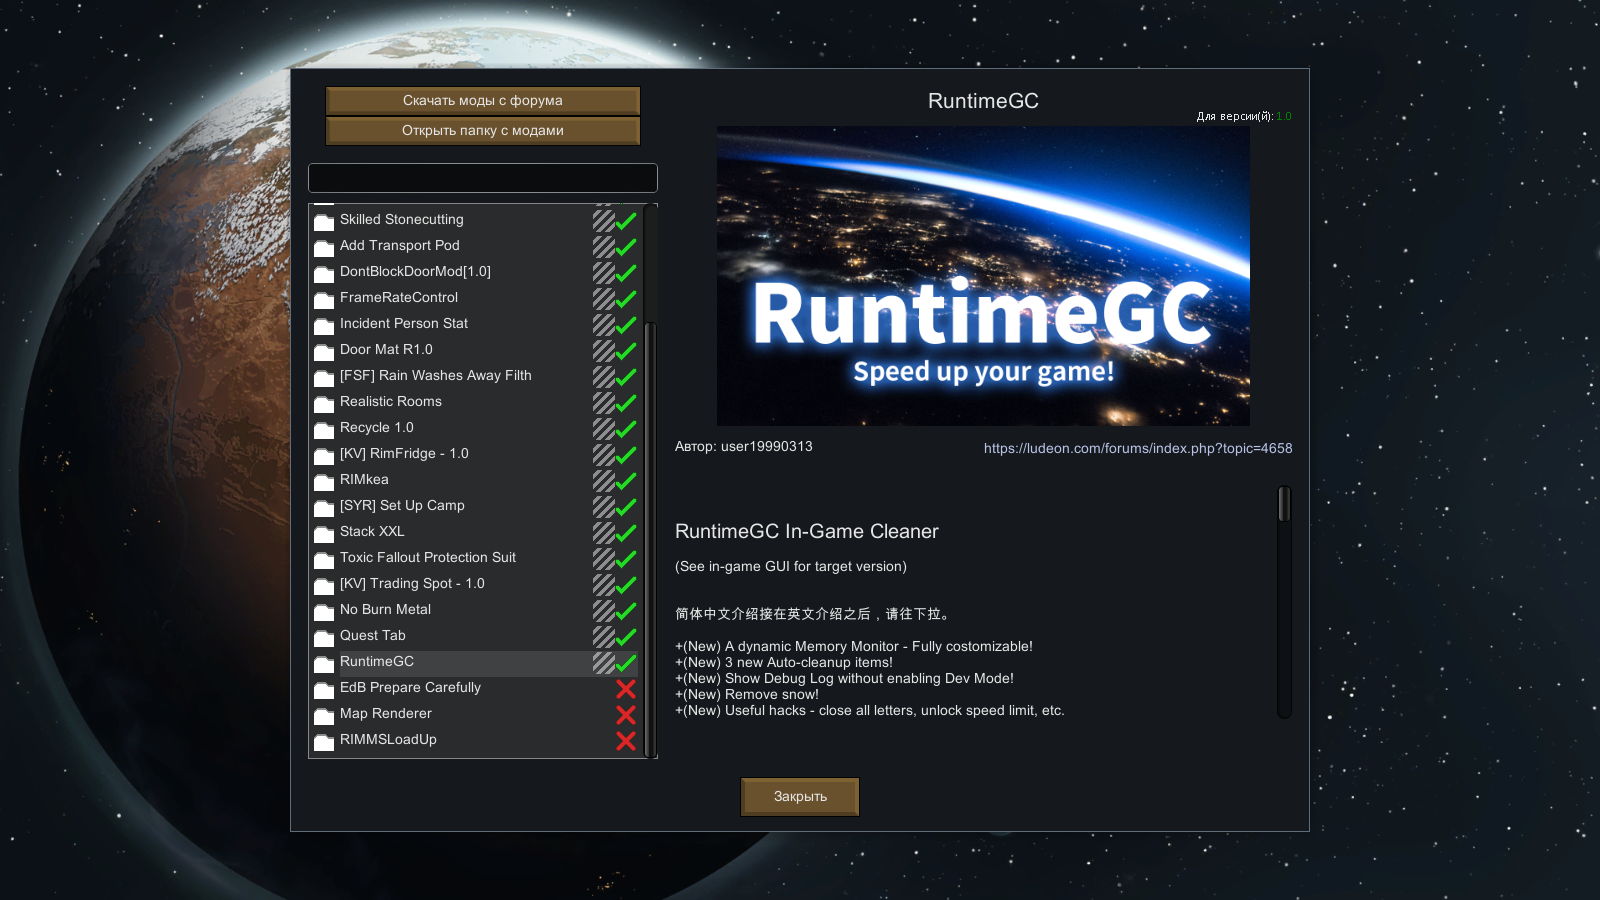Image resolution: width=1600 pixels, height=900 pixels.
Task: Click striped reorder handle for [SYR] Set Up Camp
Action: pyautogui.click(x=603, y=506)
